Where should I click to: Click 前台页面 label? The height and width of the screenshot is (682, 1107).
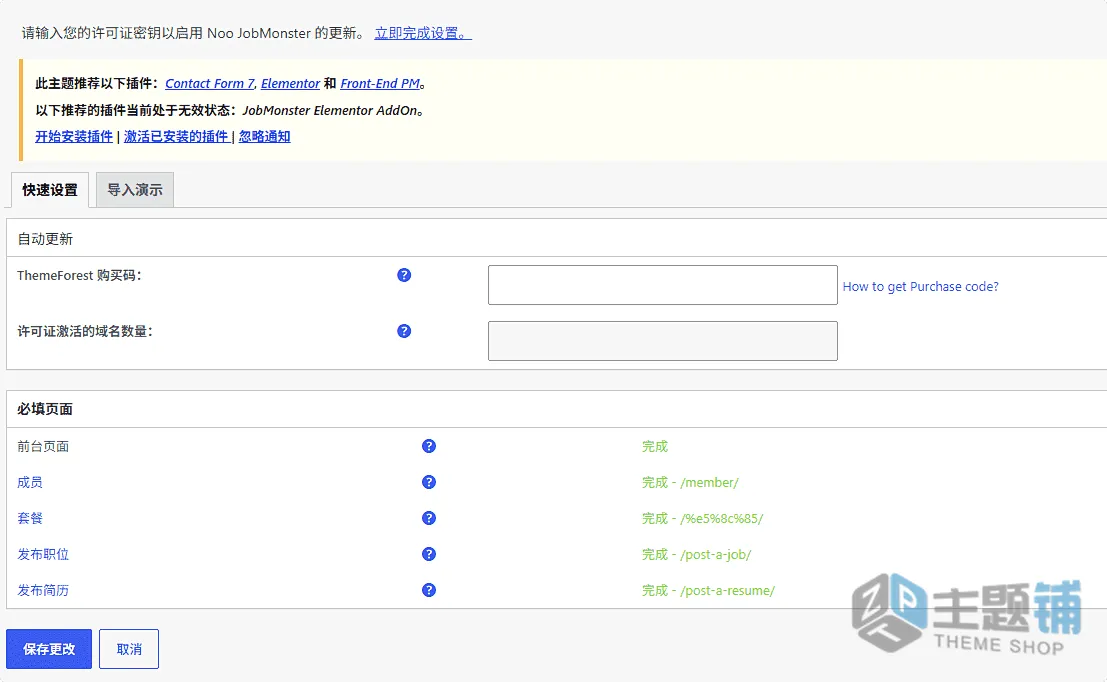click(43, 446)
